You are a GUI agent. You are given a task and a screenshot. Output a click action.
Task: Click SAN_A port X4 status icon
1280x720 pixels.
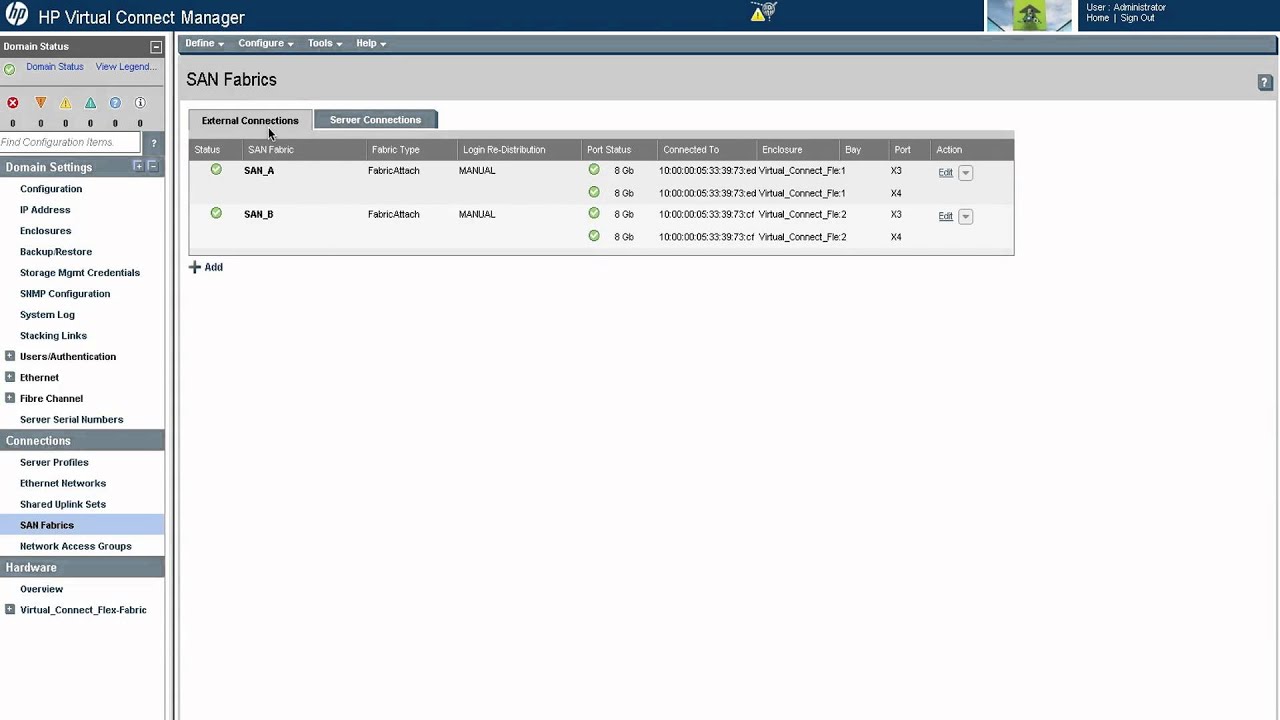[x=594, y=192]
